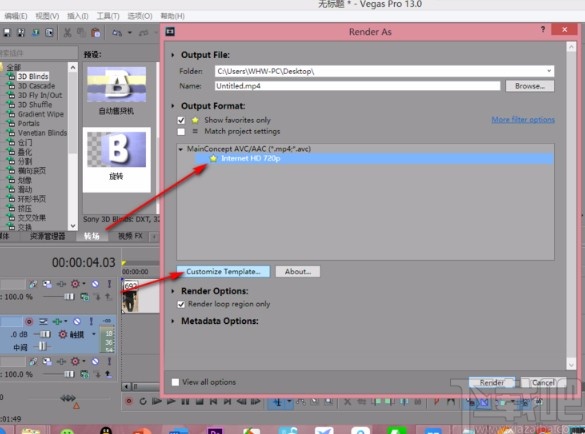Open the Folder path dropdown
Screen dimensions: 585x434
[549, 71]
